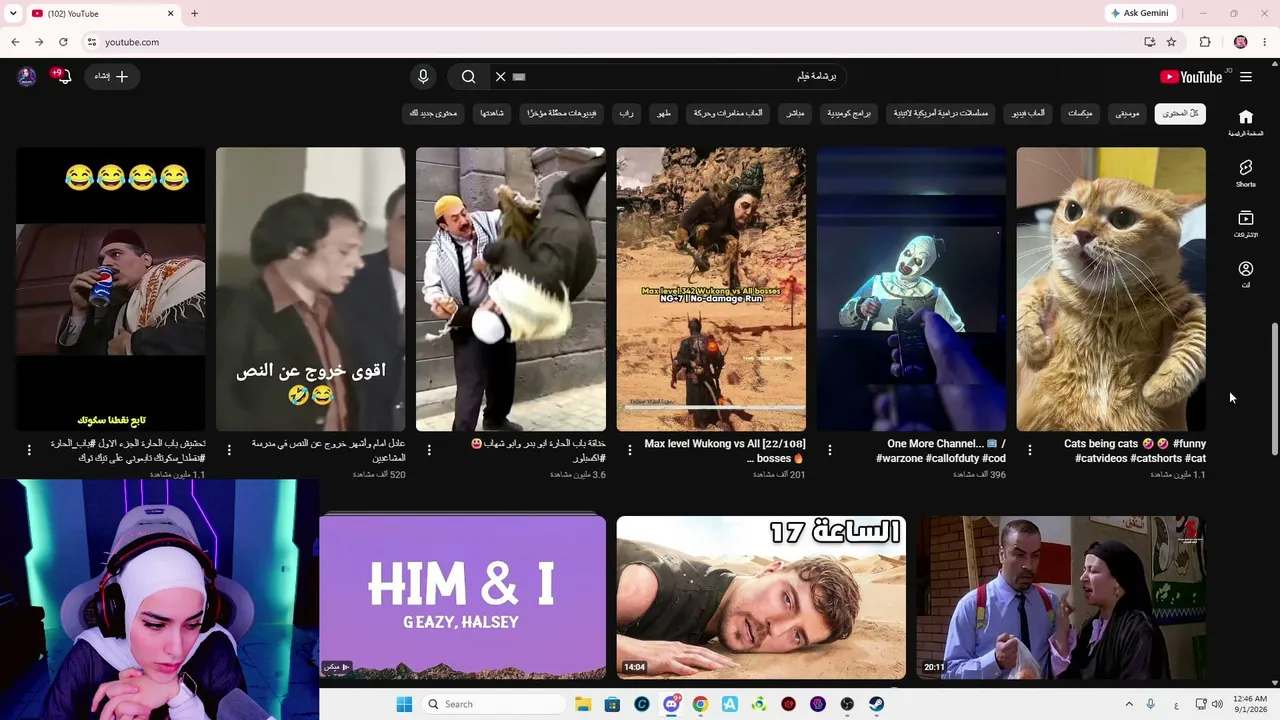Select the 'ألعاب فيديو' filter chip
The height and width of the screenshot is (720, 1280).
pyautogui.click(x=1028, y=114)
